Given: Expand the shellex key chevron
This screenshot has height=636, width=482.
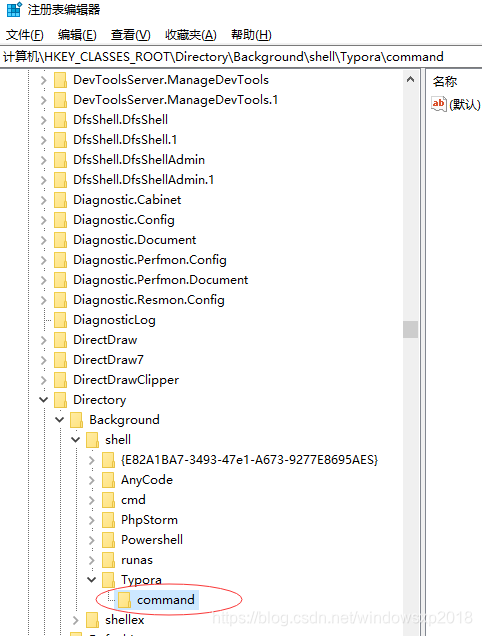Looking at the screenshot, I should pos(75,620).
